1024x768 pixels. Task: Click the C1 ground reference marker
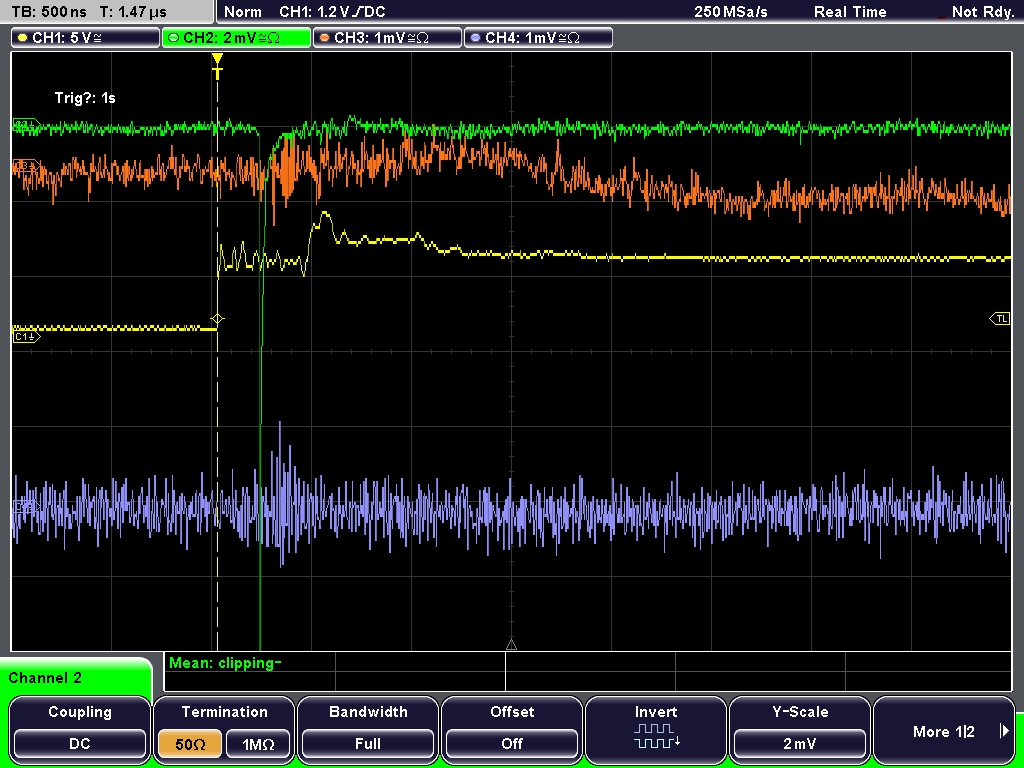tap(26, 337)
